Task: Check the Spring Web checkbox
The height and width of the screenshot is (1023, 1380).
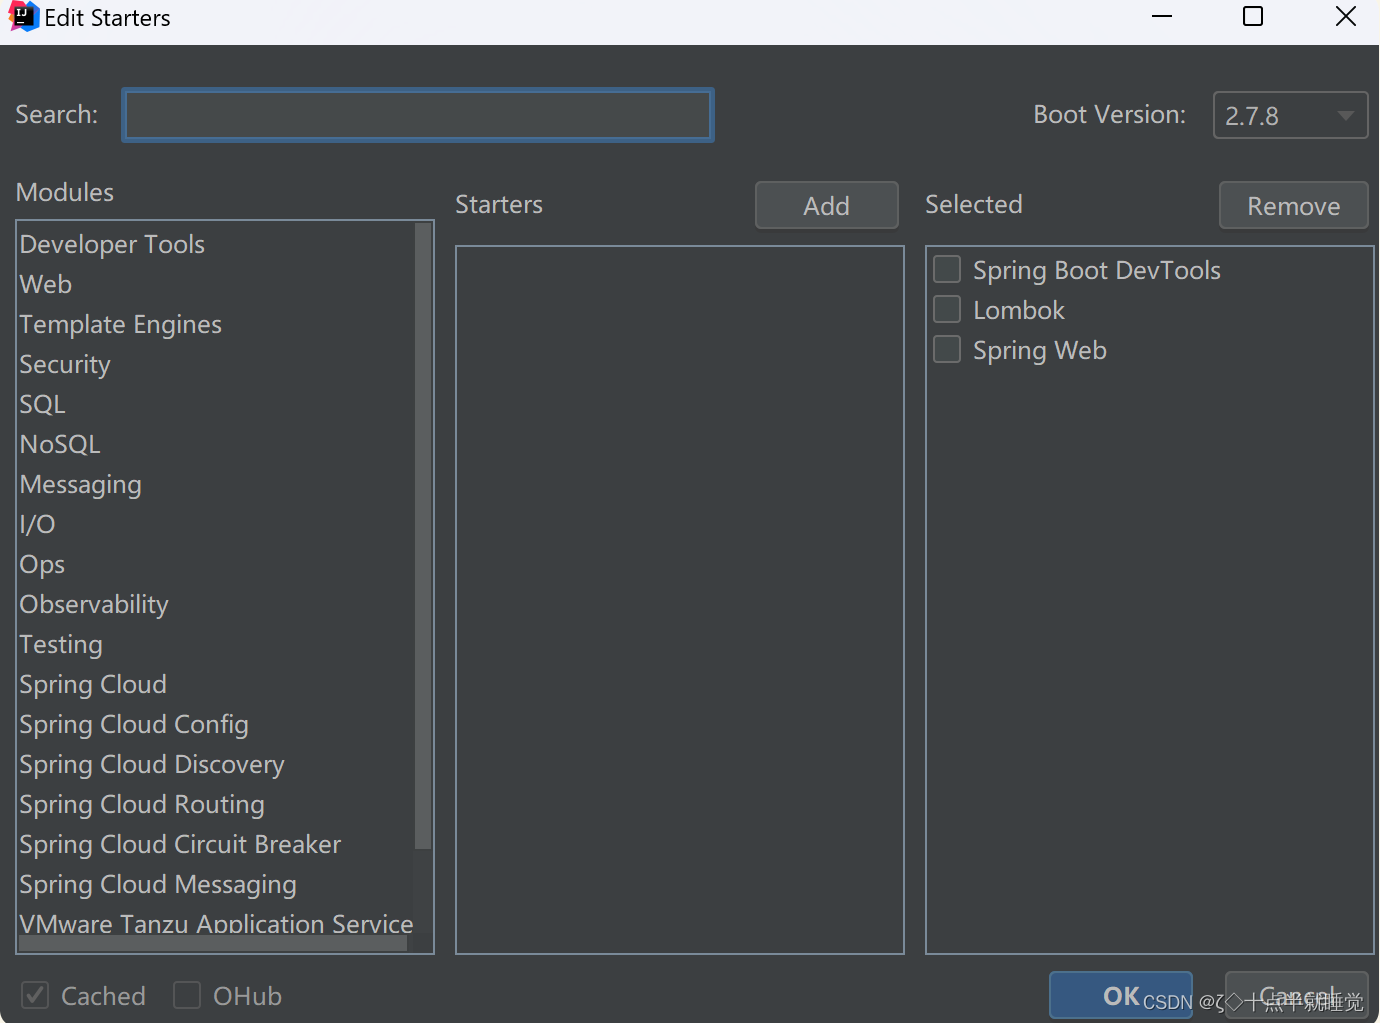Action: coord(947,349)
